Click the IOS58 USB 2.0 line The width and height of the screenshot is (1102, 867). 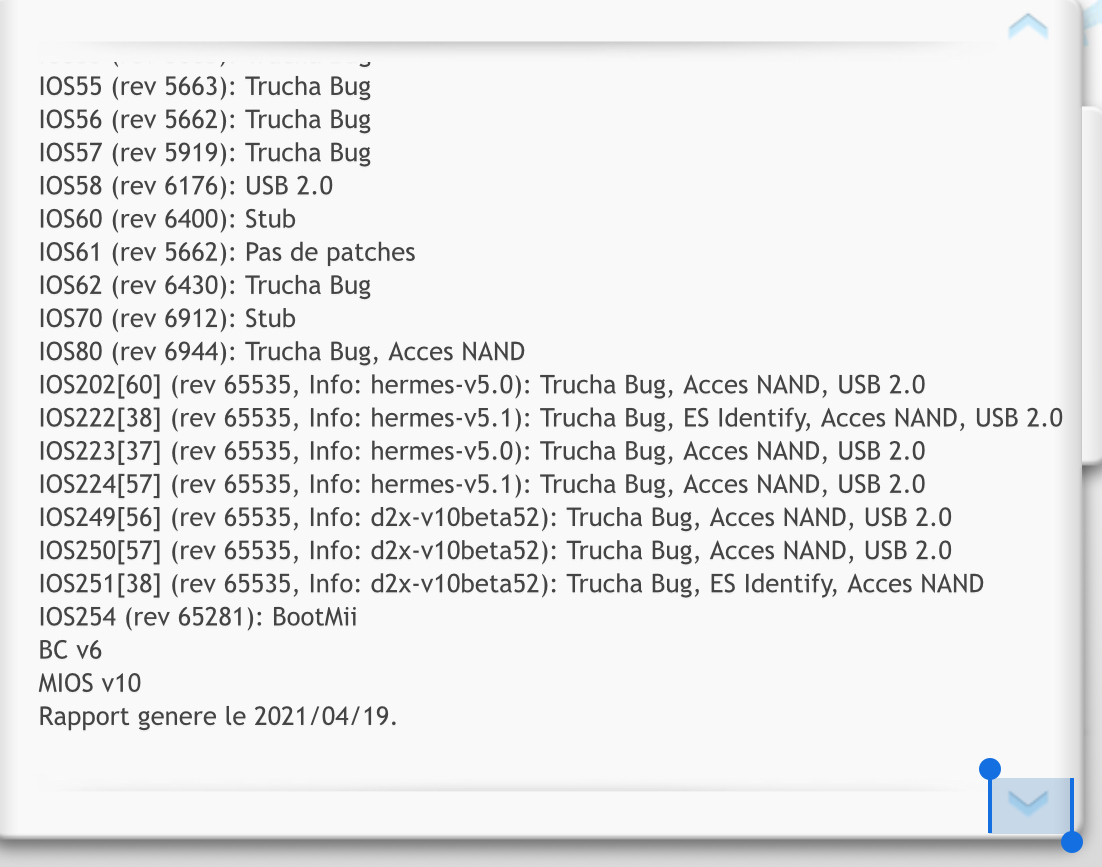click(x=186, y=186)
